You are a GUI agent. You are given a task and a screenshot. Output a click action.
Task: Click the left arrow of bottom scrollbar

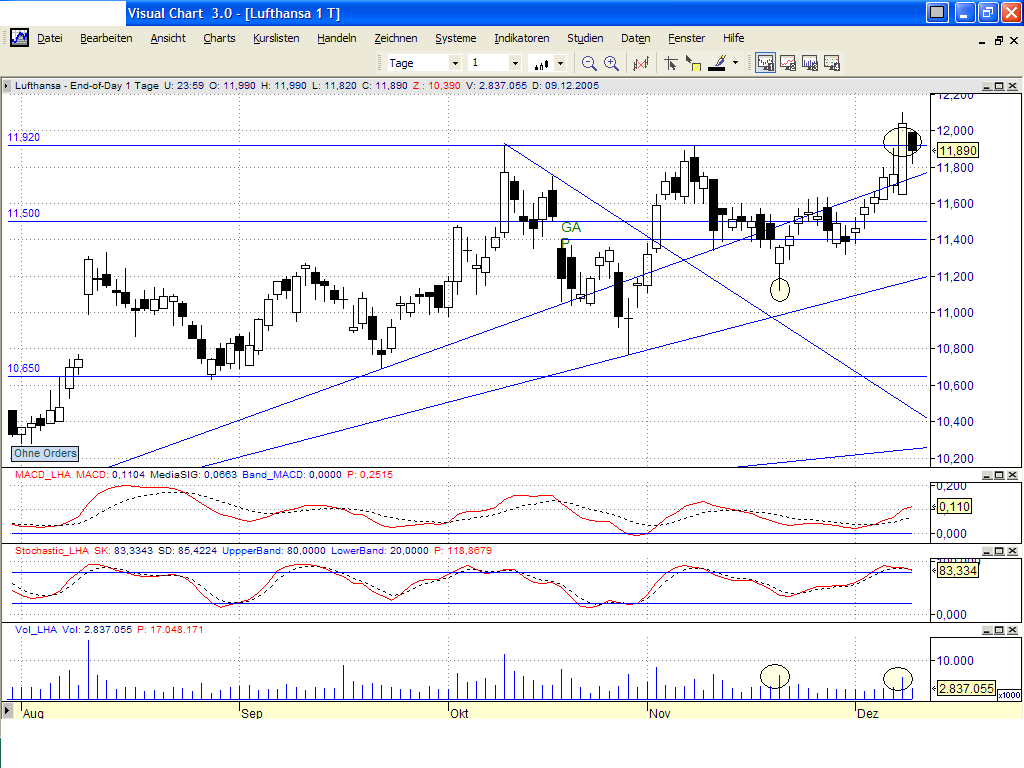pos(8,712)
